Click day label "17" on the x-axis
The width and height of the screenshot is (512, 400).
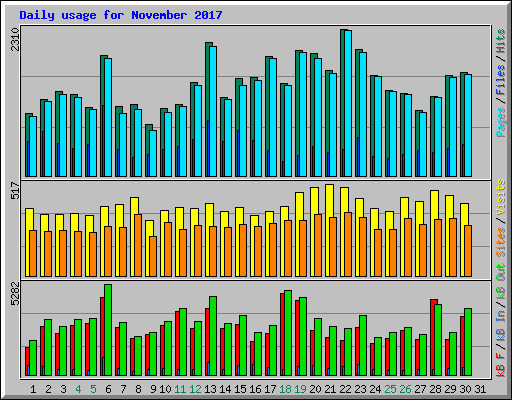pyautogui.click(x=270, y=389)
